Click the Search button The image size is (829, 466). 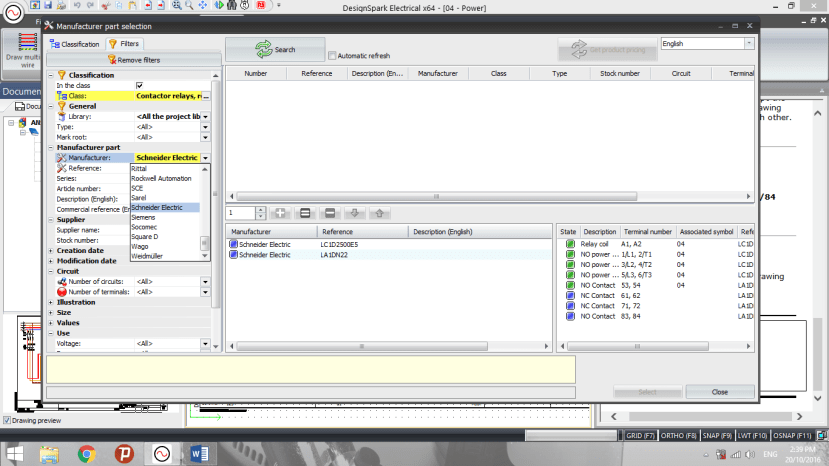point(275,49)
